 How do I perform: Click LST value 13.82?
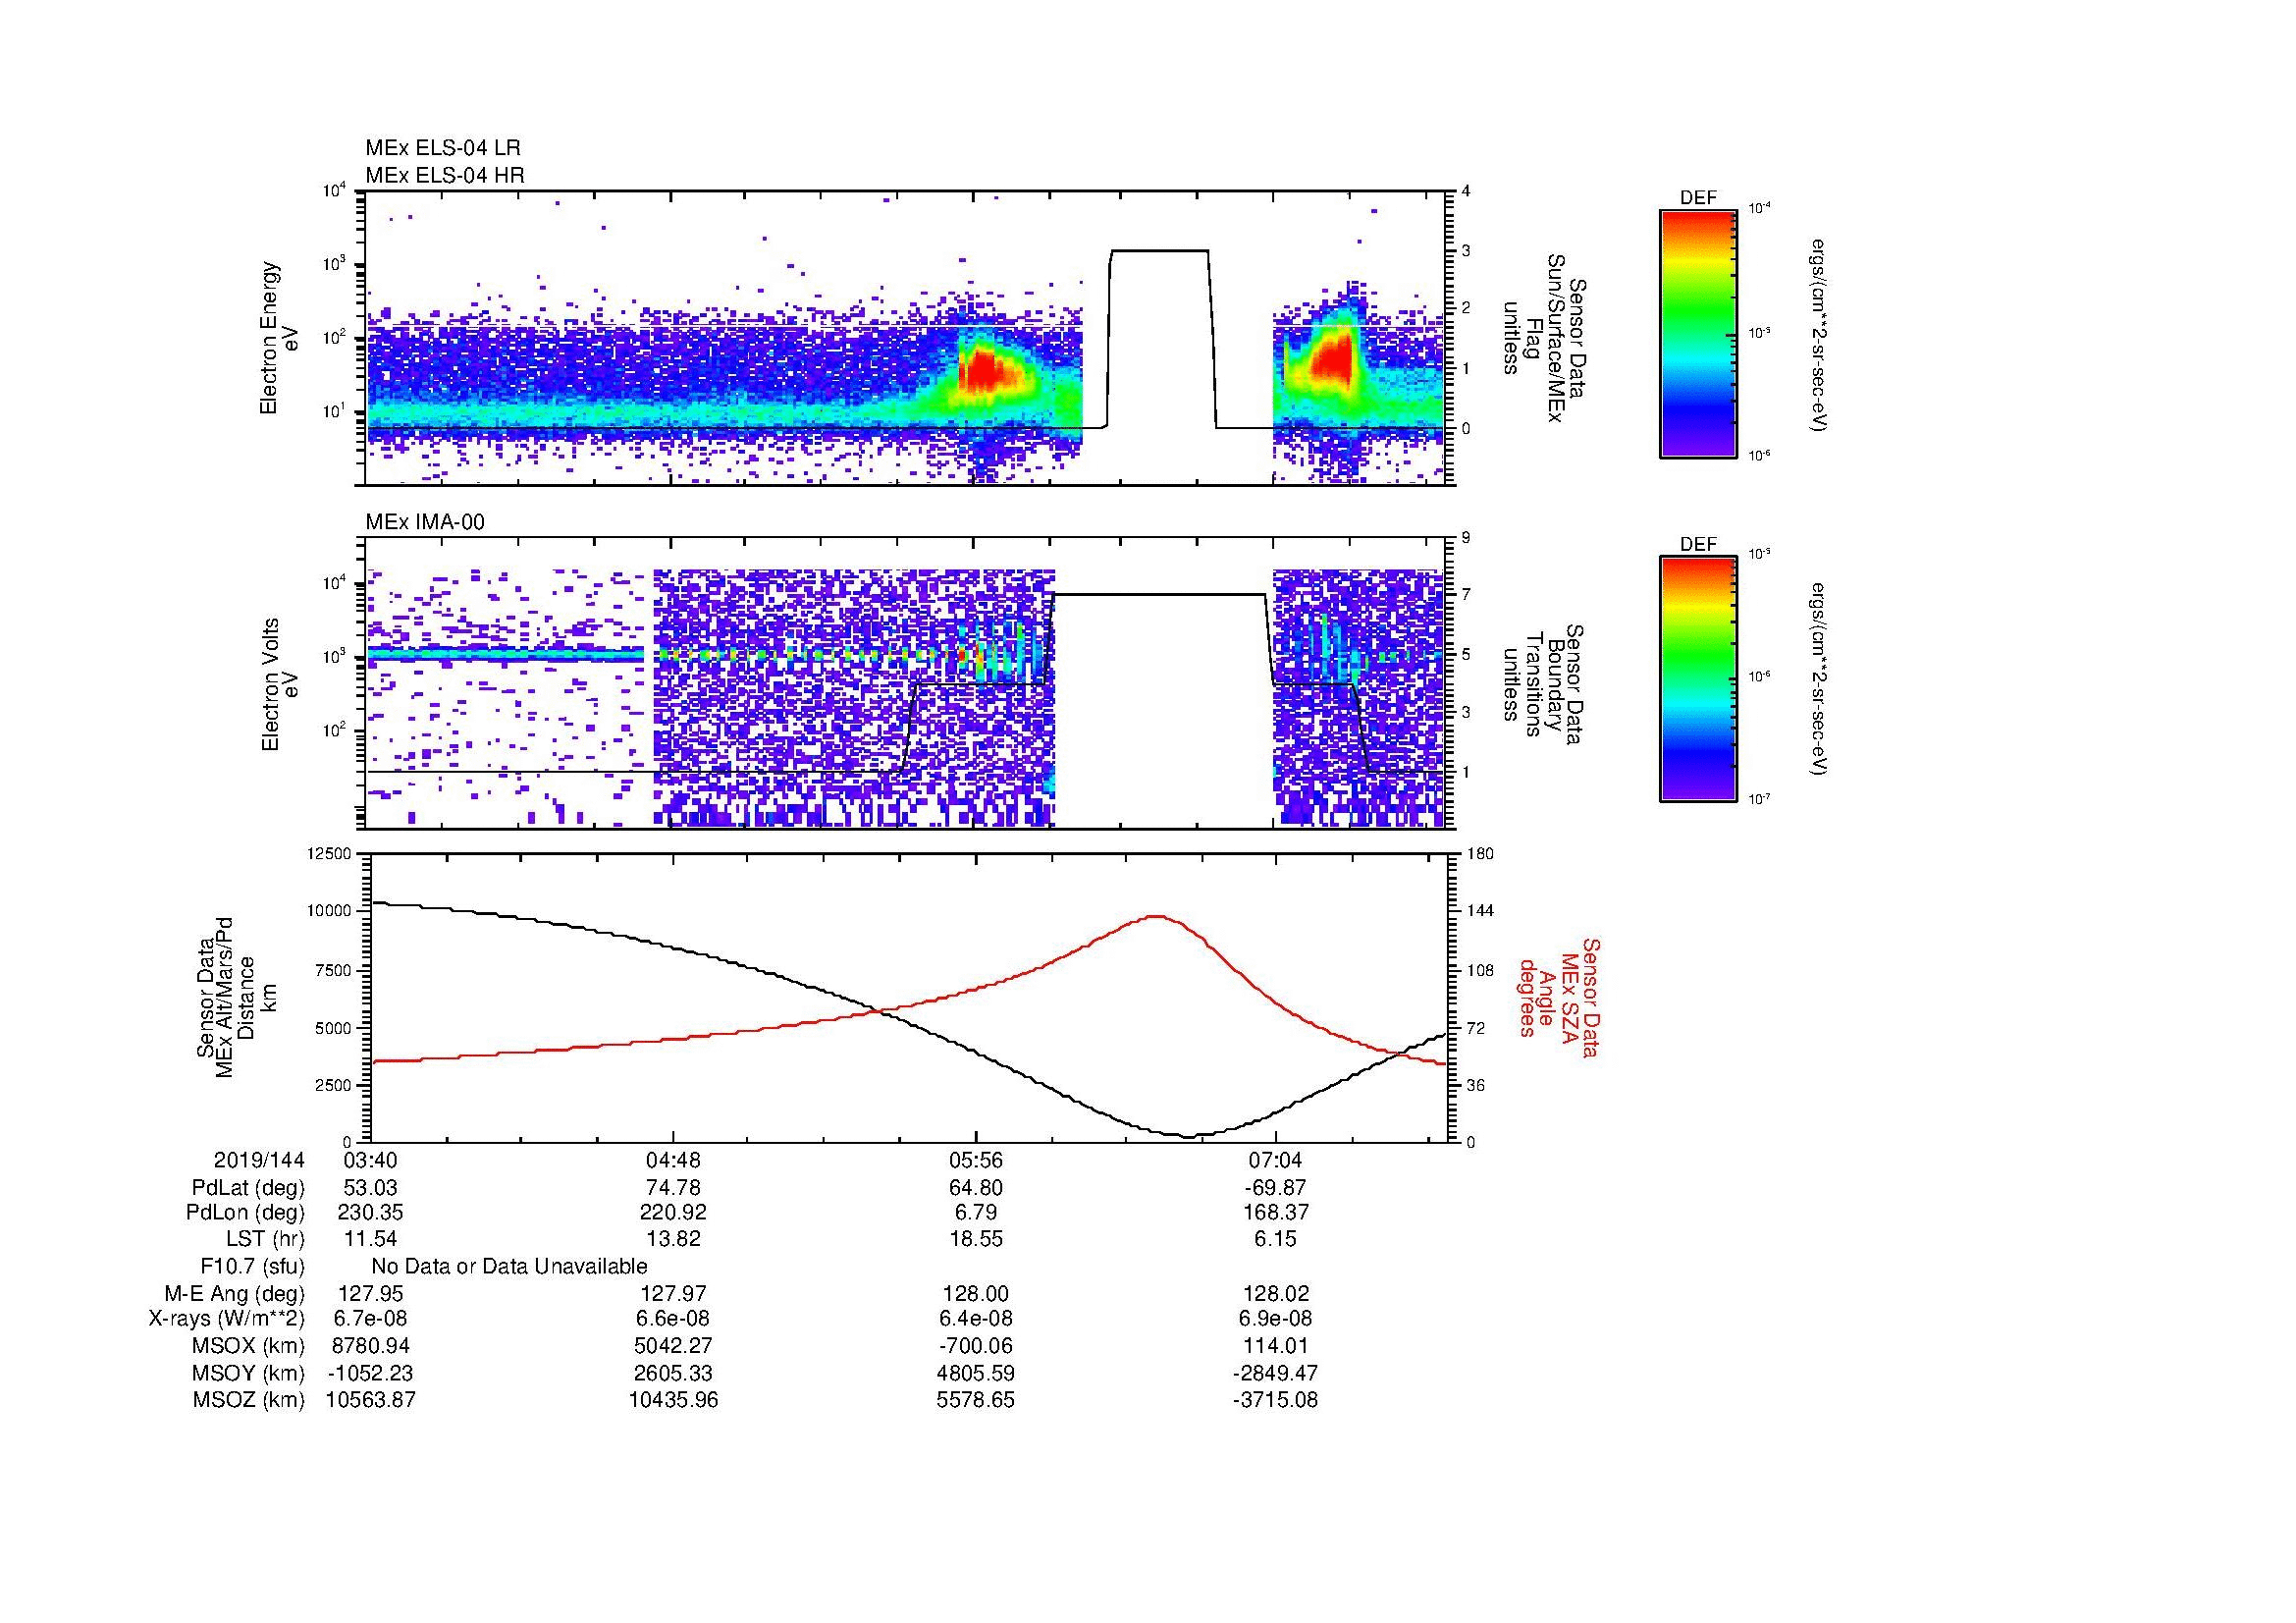click(x=673, y=1239)
